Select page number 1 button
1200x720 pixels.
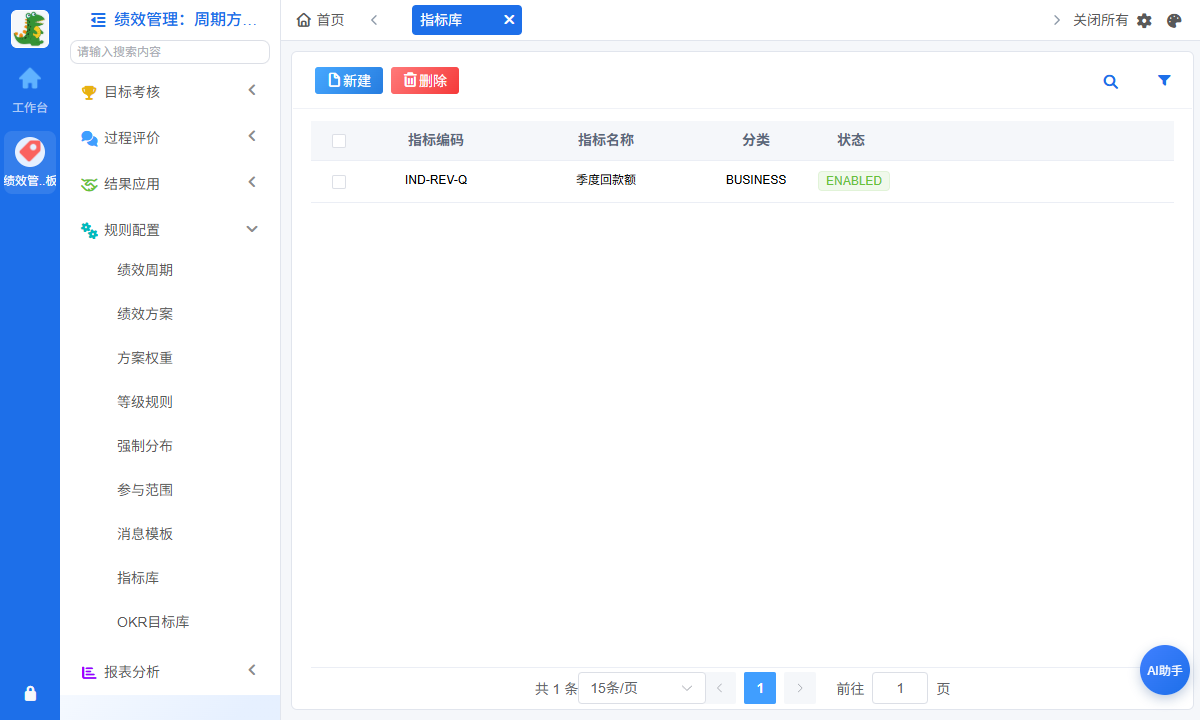[760, 688]
